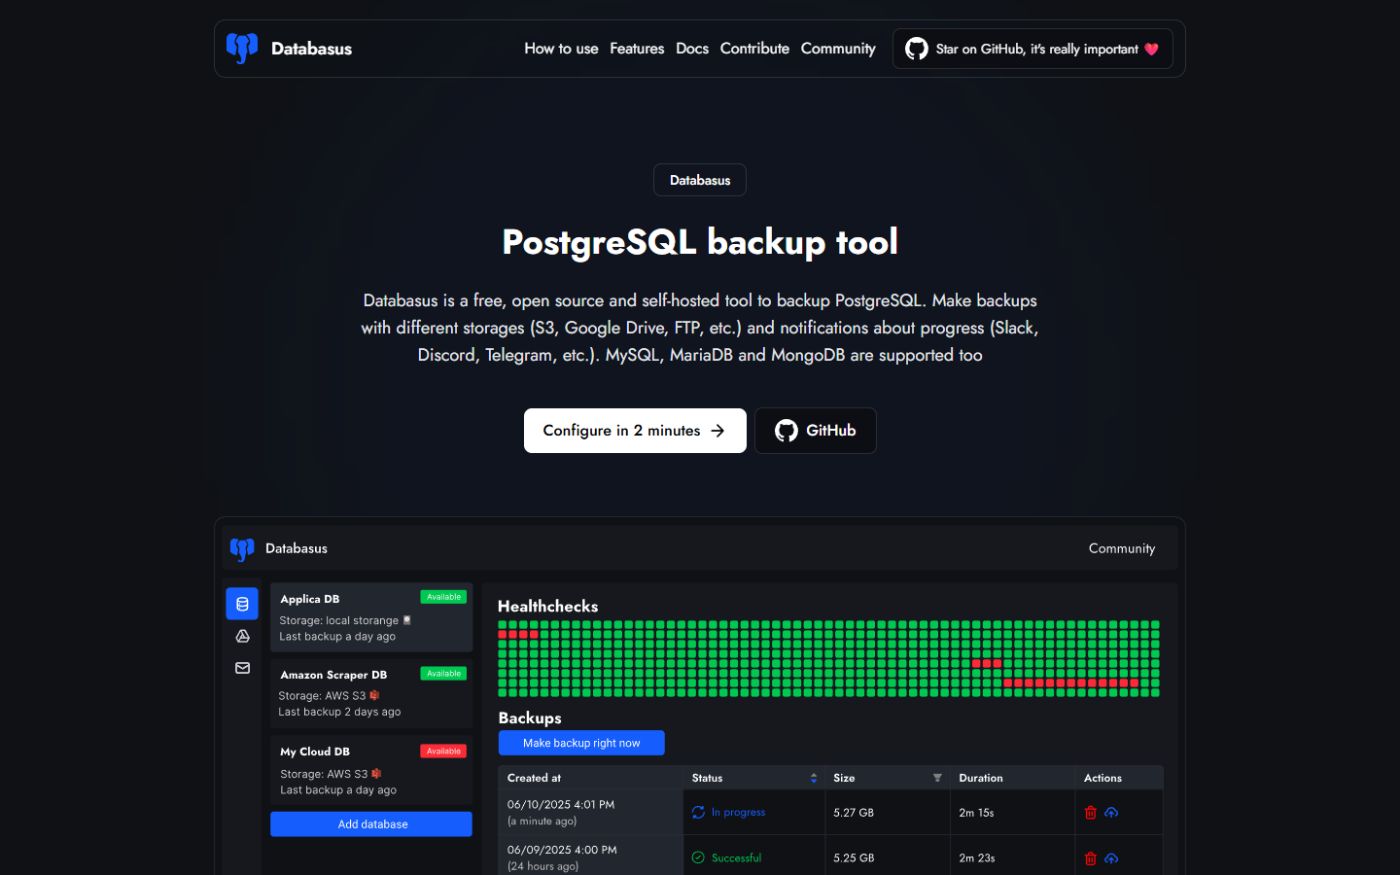1400x875 pixels.
Task: Click the restore cloud icon for 06/09/2025 backup
Action: [x=1111, y=858]
